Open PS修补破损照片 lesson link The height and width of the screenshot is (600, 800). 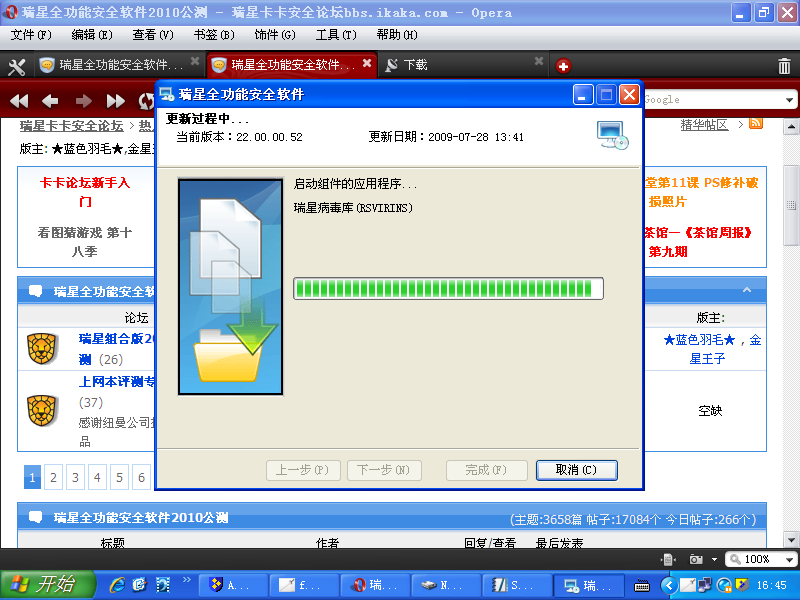[x=702, y=192]
